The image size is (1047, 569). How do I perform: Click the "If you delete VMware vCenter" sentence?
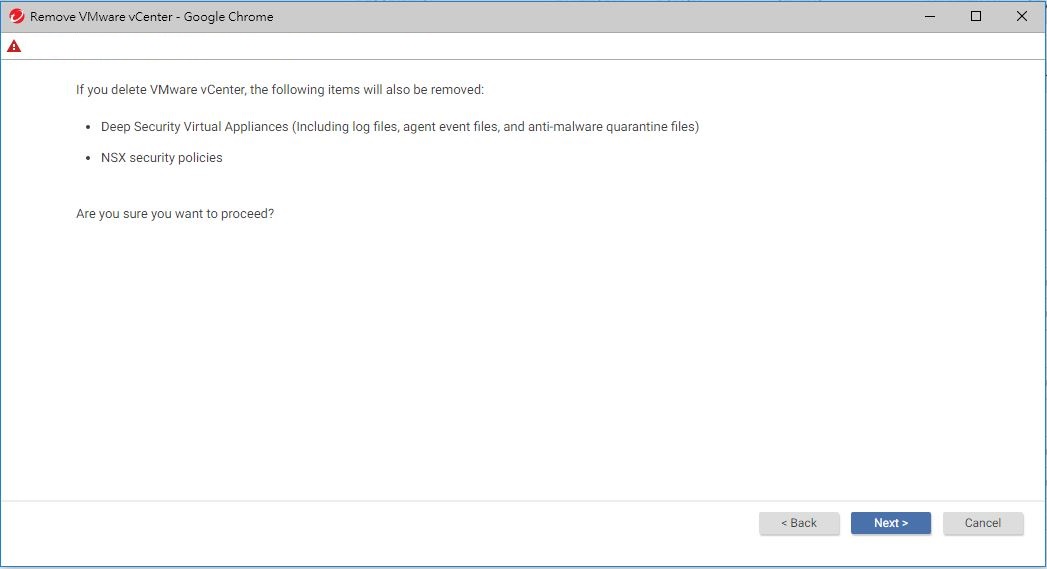pyautogui.click(x=280, y=90)
